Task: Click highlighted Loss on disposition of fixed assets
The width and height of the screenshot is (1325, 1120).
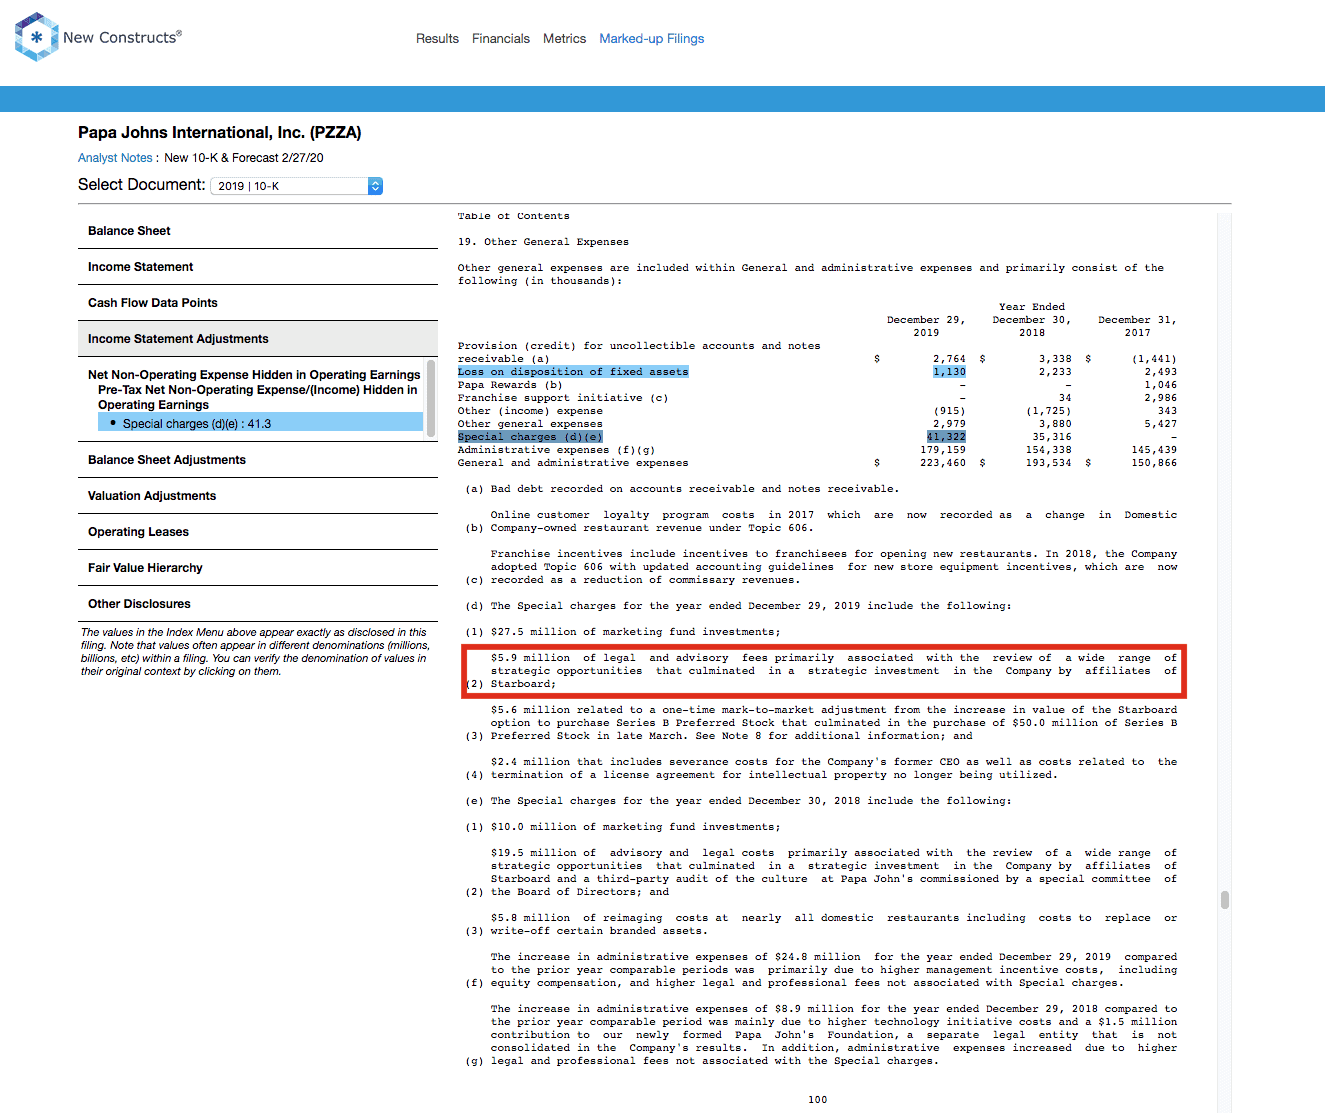Action: tap(573, 372)
